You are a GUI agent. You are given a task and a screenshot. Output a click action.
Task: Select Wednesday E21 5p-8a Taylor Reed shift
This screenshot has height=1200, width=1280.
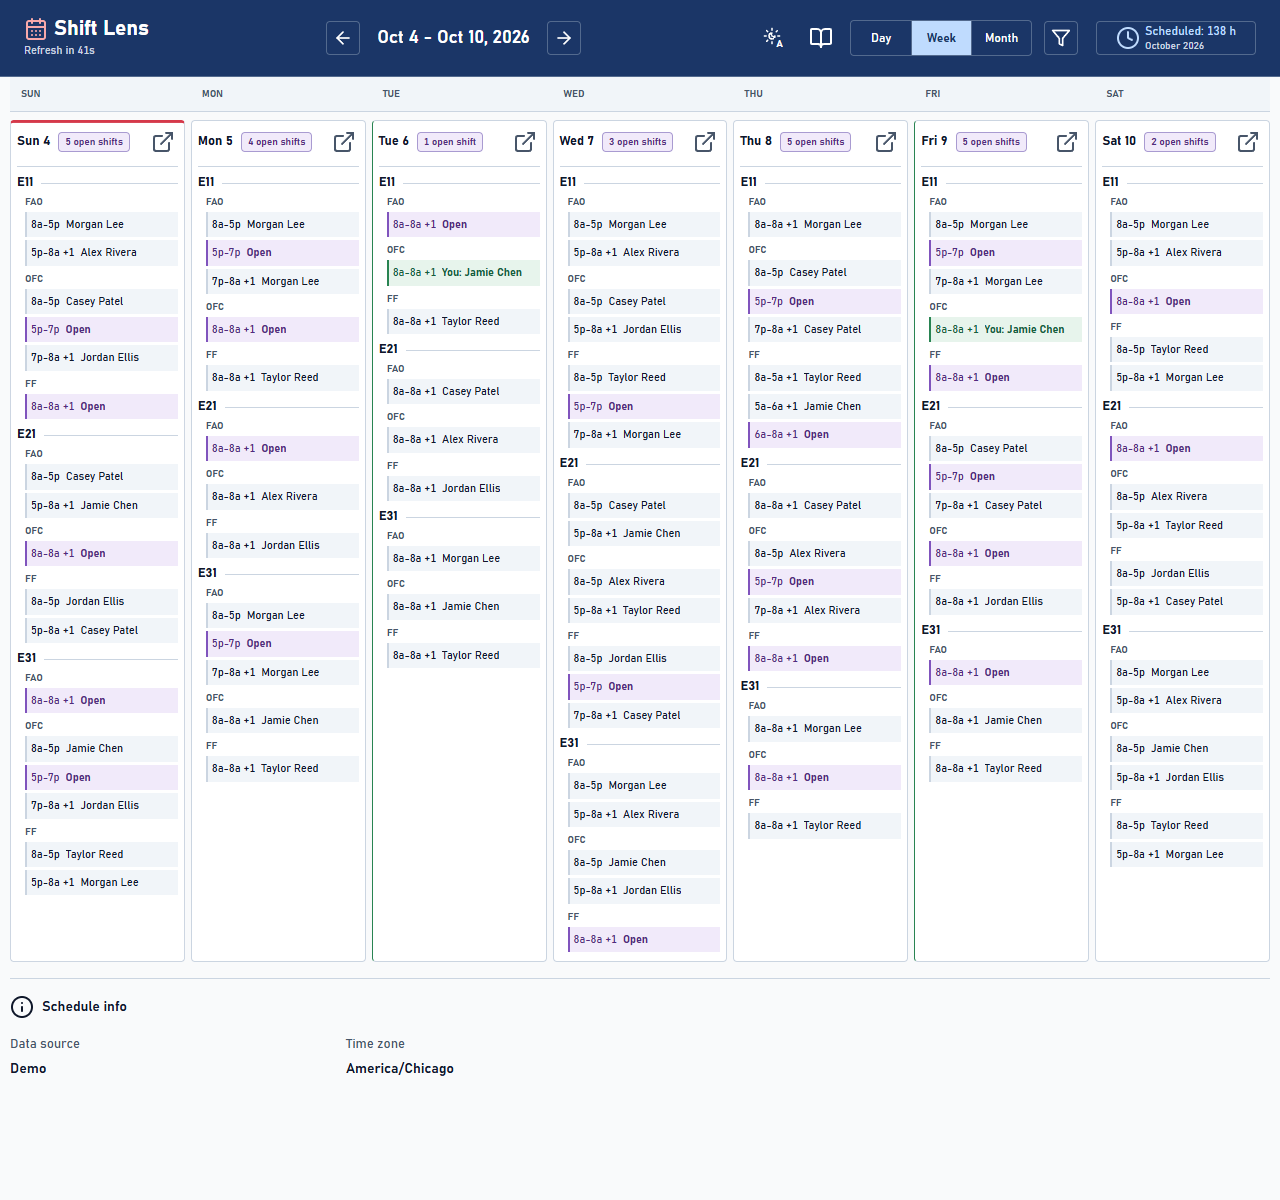click(x=643, y=611)
